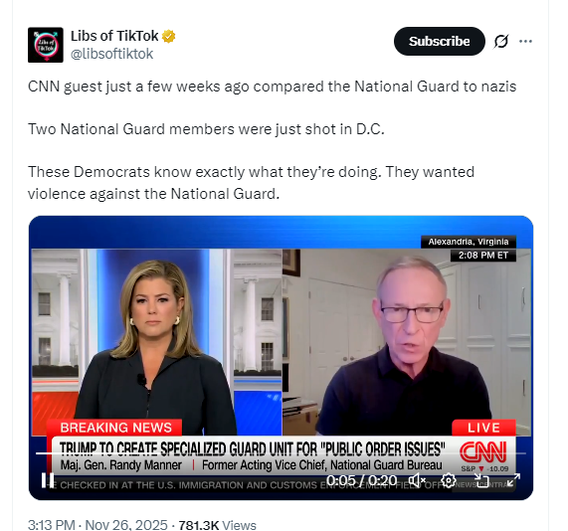Unmute the video with speaker icon

417,481
